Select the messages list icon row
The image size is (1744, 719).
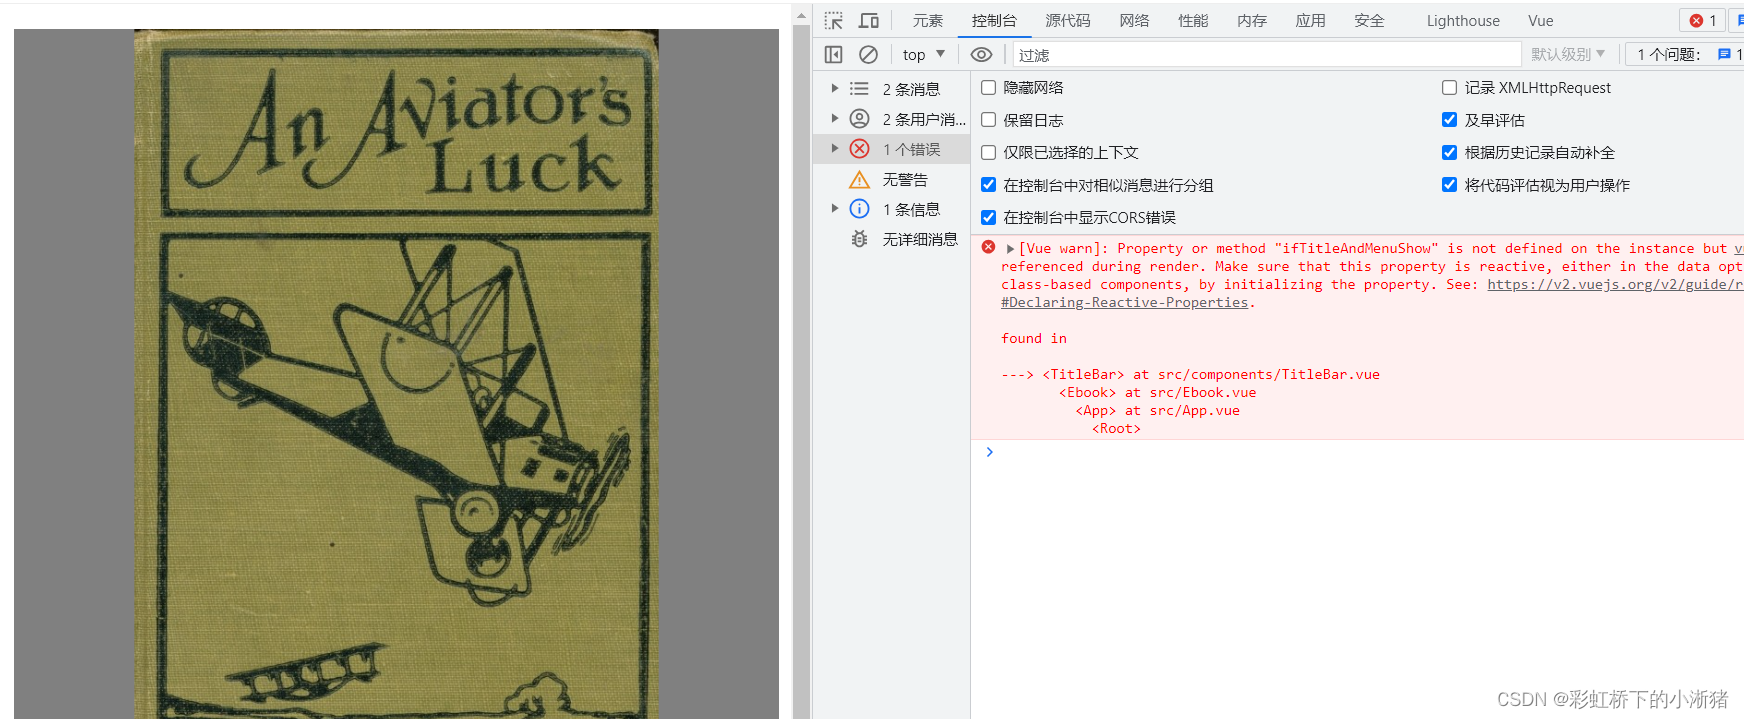click(859, 89)
